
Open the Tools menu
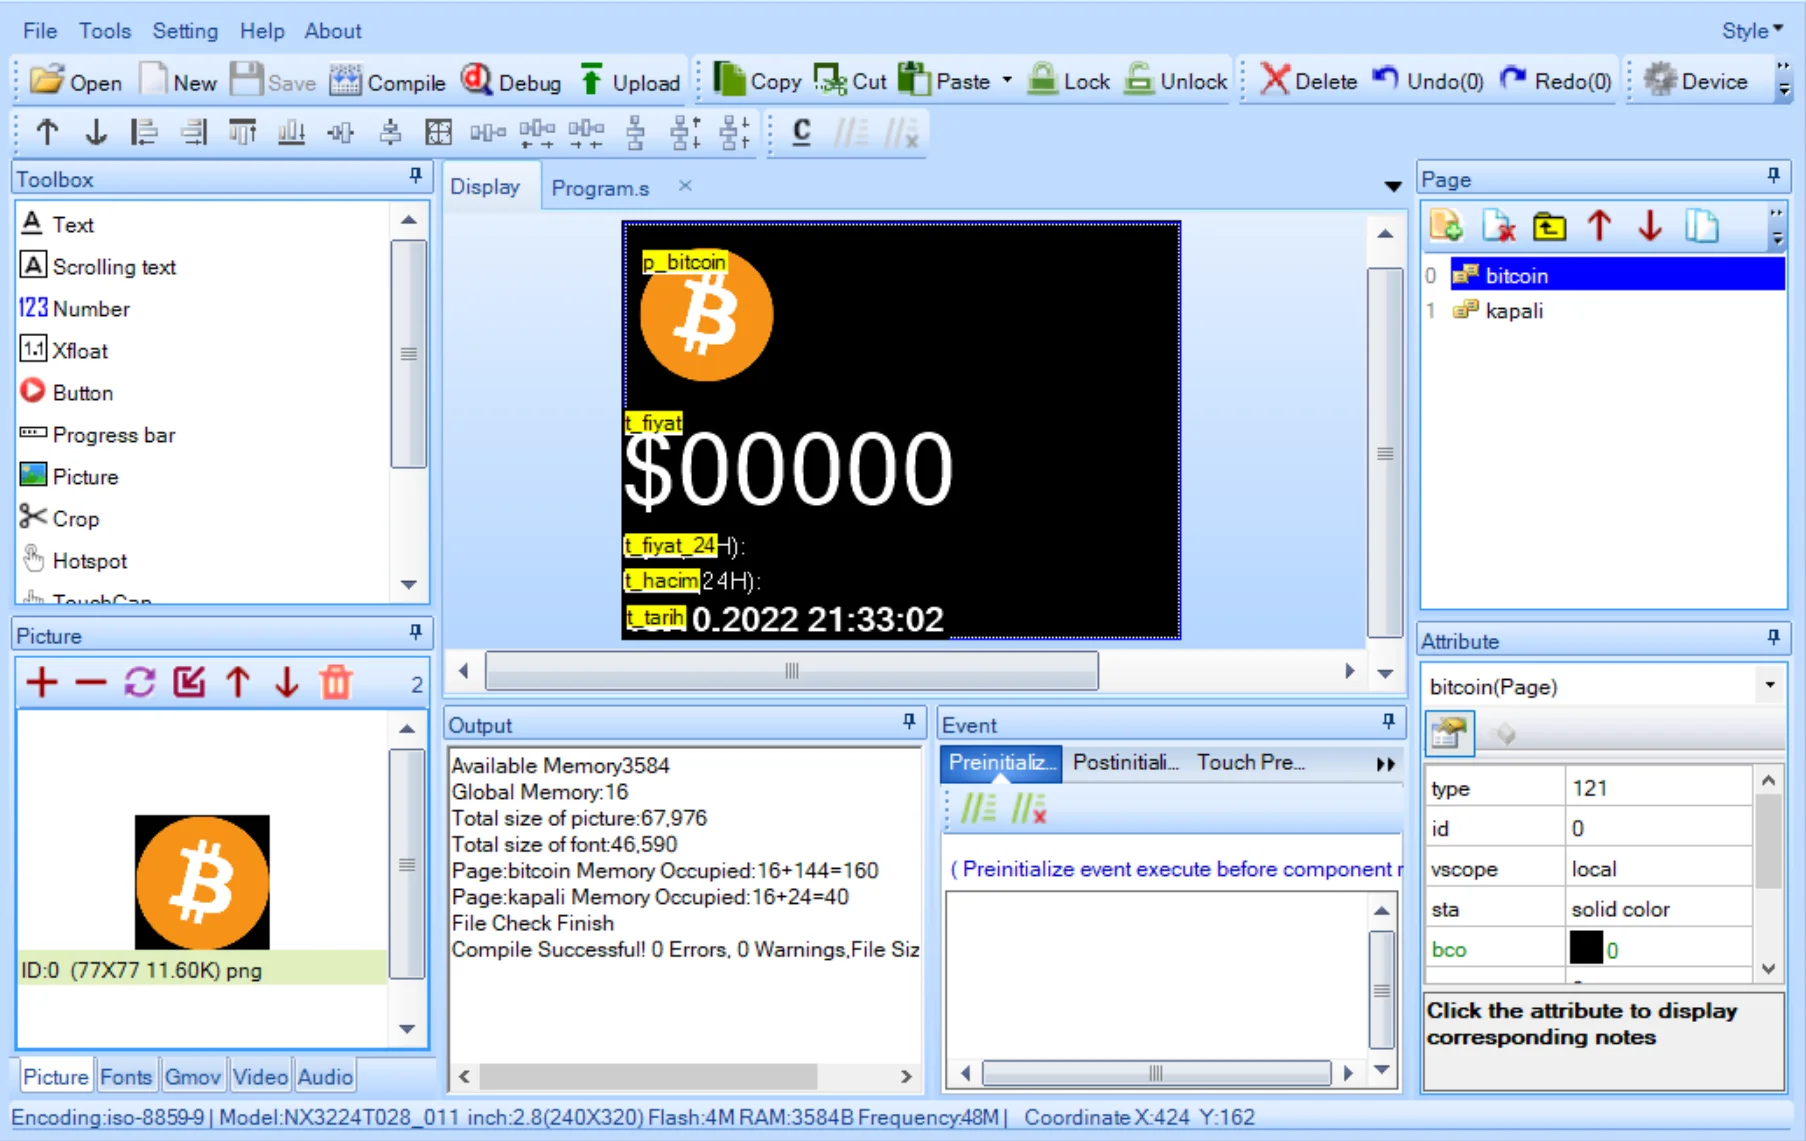[105, 31]
